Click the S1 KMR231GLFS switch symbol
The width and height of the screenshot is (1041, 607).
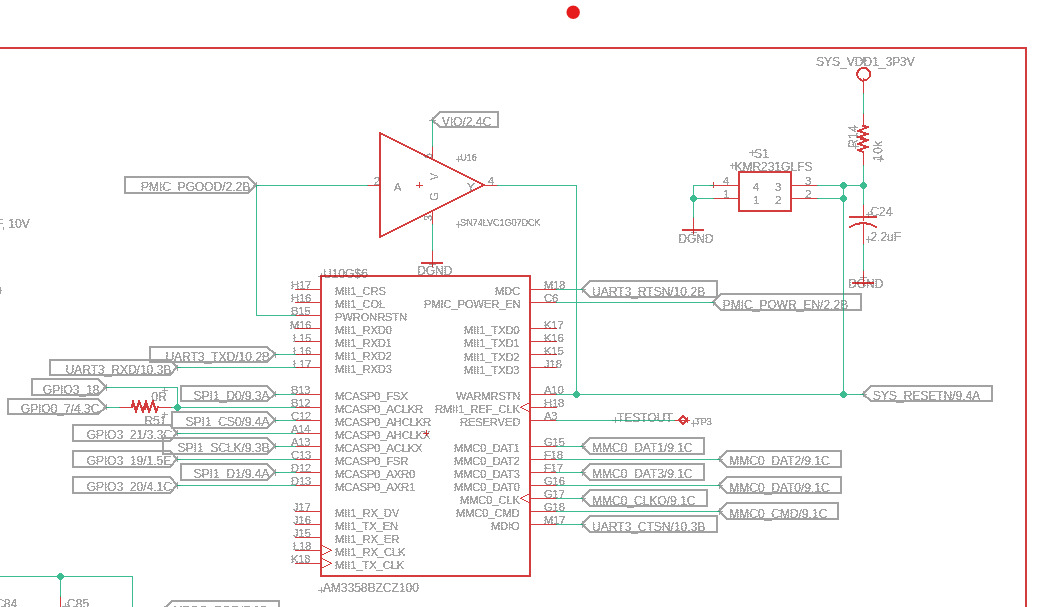(x=766, y=191)
